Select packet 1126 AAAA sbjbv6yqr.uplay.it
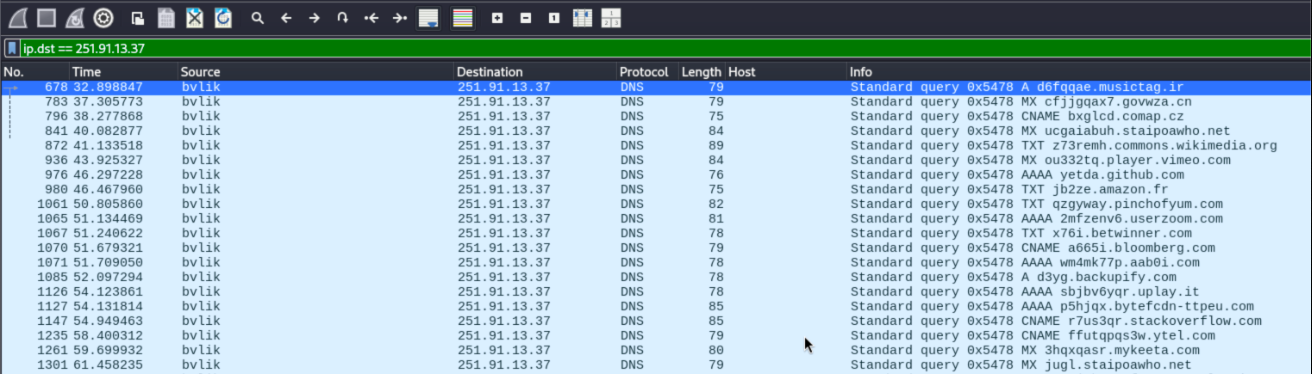The width and height of the screenshot is (1312, 374). 656,292
